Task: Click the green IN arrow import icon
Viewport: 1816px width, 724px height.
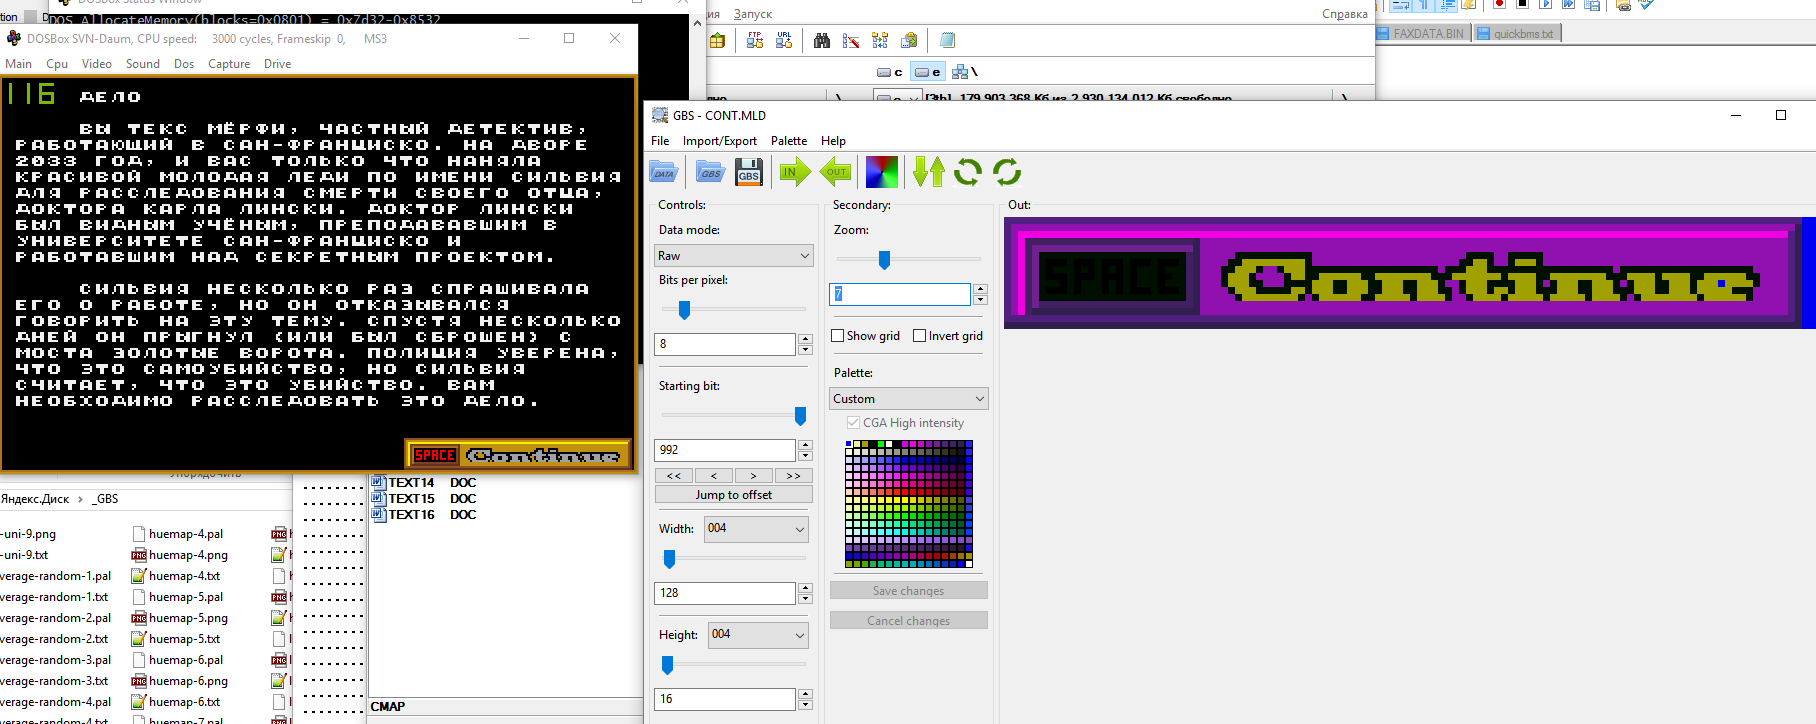Action: [x=794, y=173]
